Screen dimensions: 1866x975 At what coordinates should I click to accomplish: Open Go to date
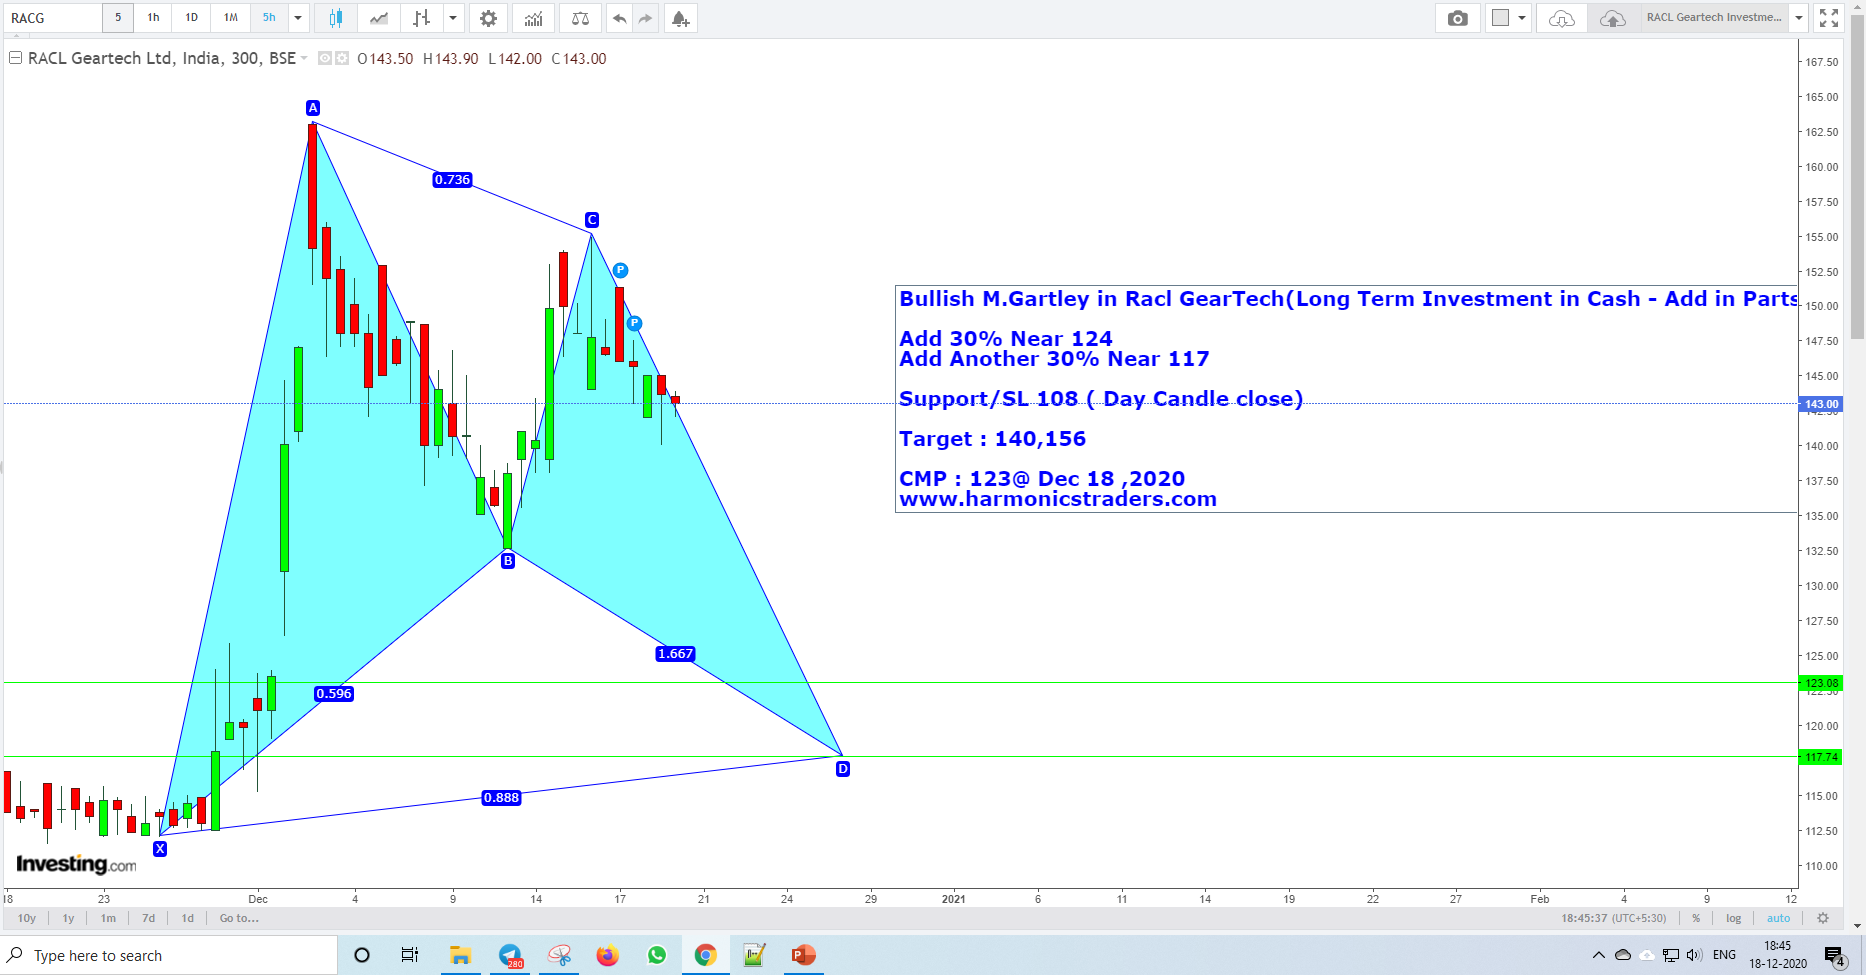[239, 918]
